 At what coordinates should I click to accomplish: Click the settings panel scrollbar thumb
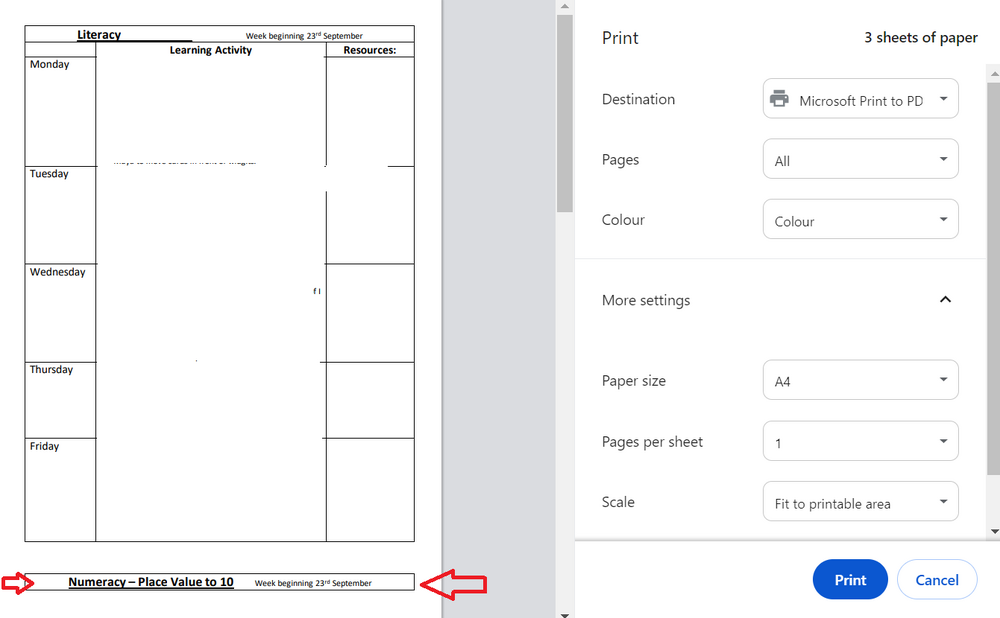coord(994,278)
